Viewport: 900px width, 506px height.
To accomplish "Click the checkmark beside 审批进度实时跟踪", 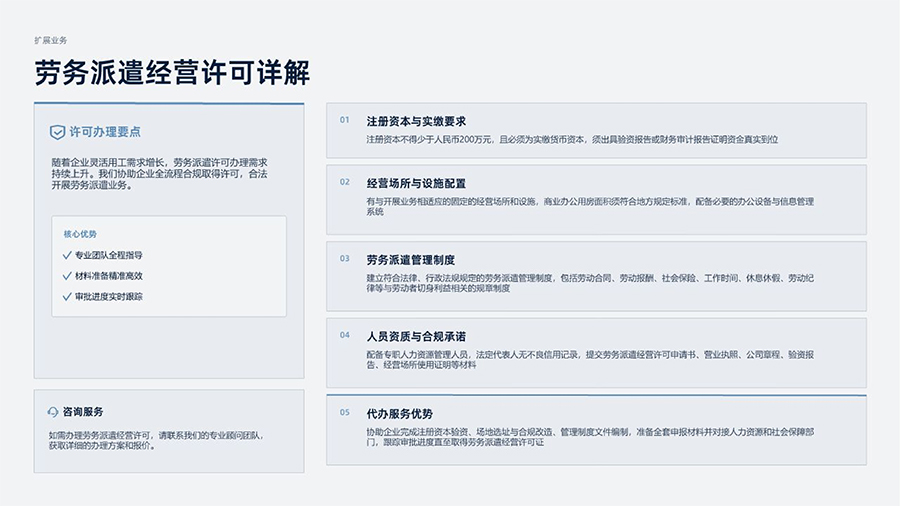I will pyautogui.click(x=67, y=297).
